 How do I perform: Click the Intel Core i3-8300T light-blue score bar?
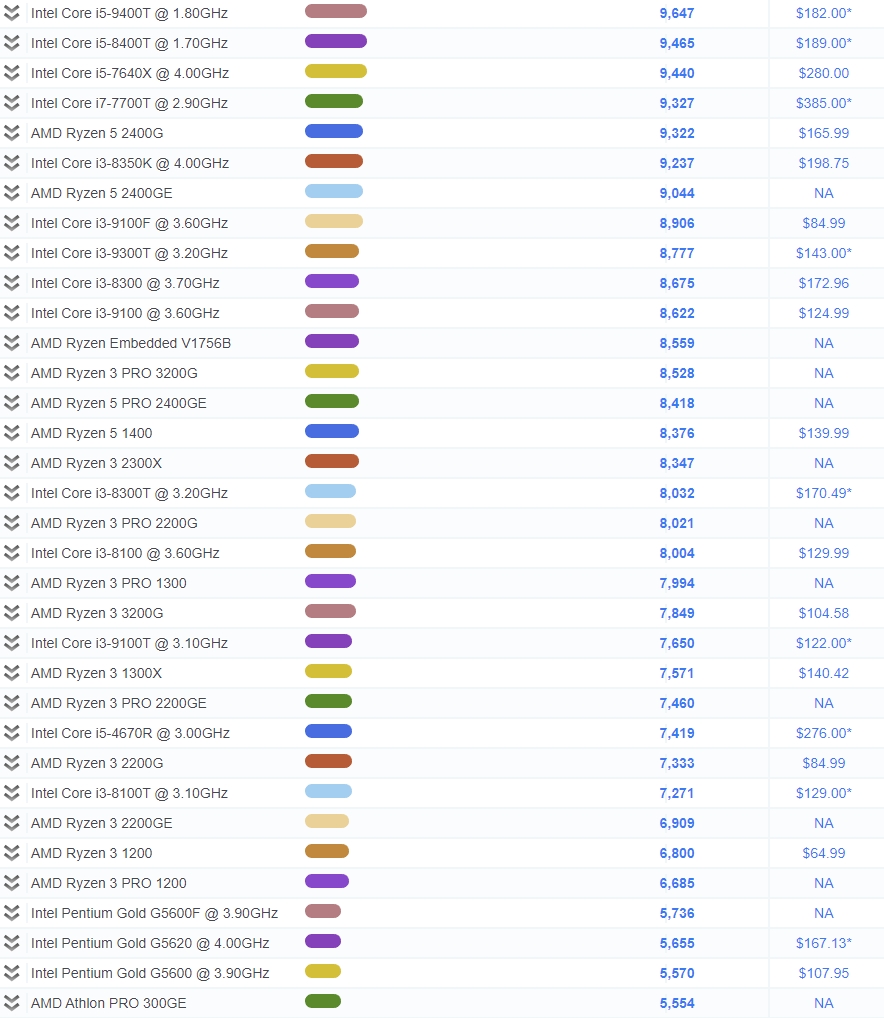pos(330,491)
